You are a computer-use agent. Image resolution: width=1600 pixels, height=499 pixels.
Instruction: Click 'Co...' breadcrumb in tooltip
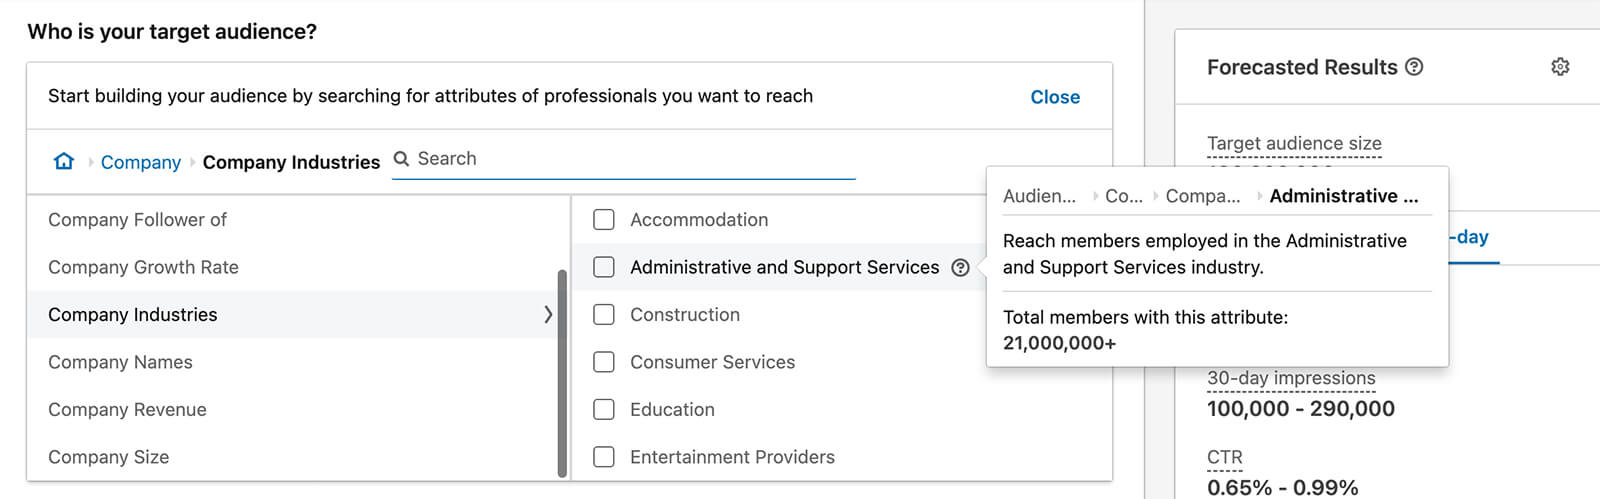click(1124, 196)
